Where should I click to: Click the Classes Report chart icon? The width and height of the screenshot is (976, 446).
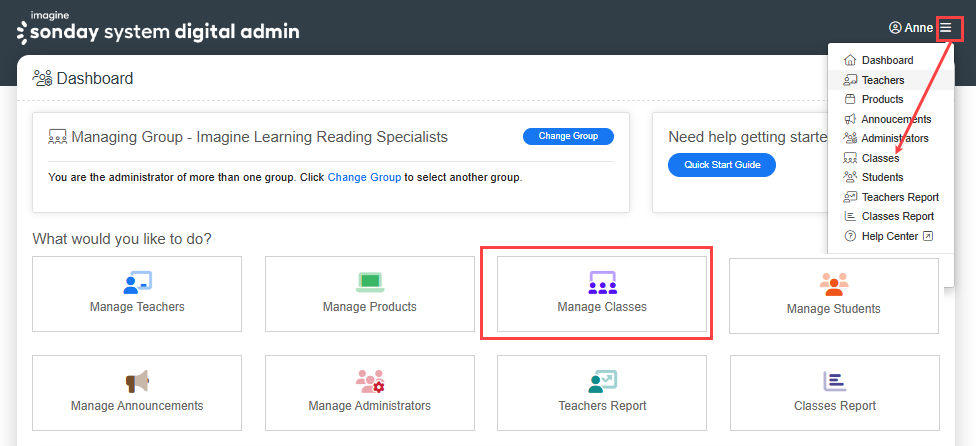click(835, 381)
